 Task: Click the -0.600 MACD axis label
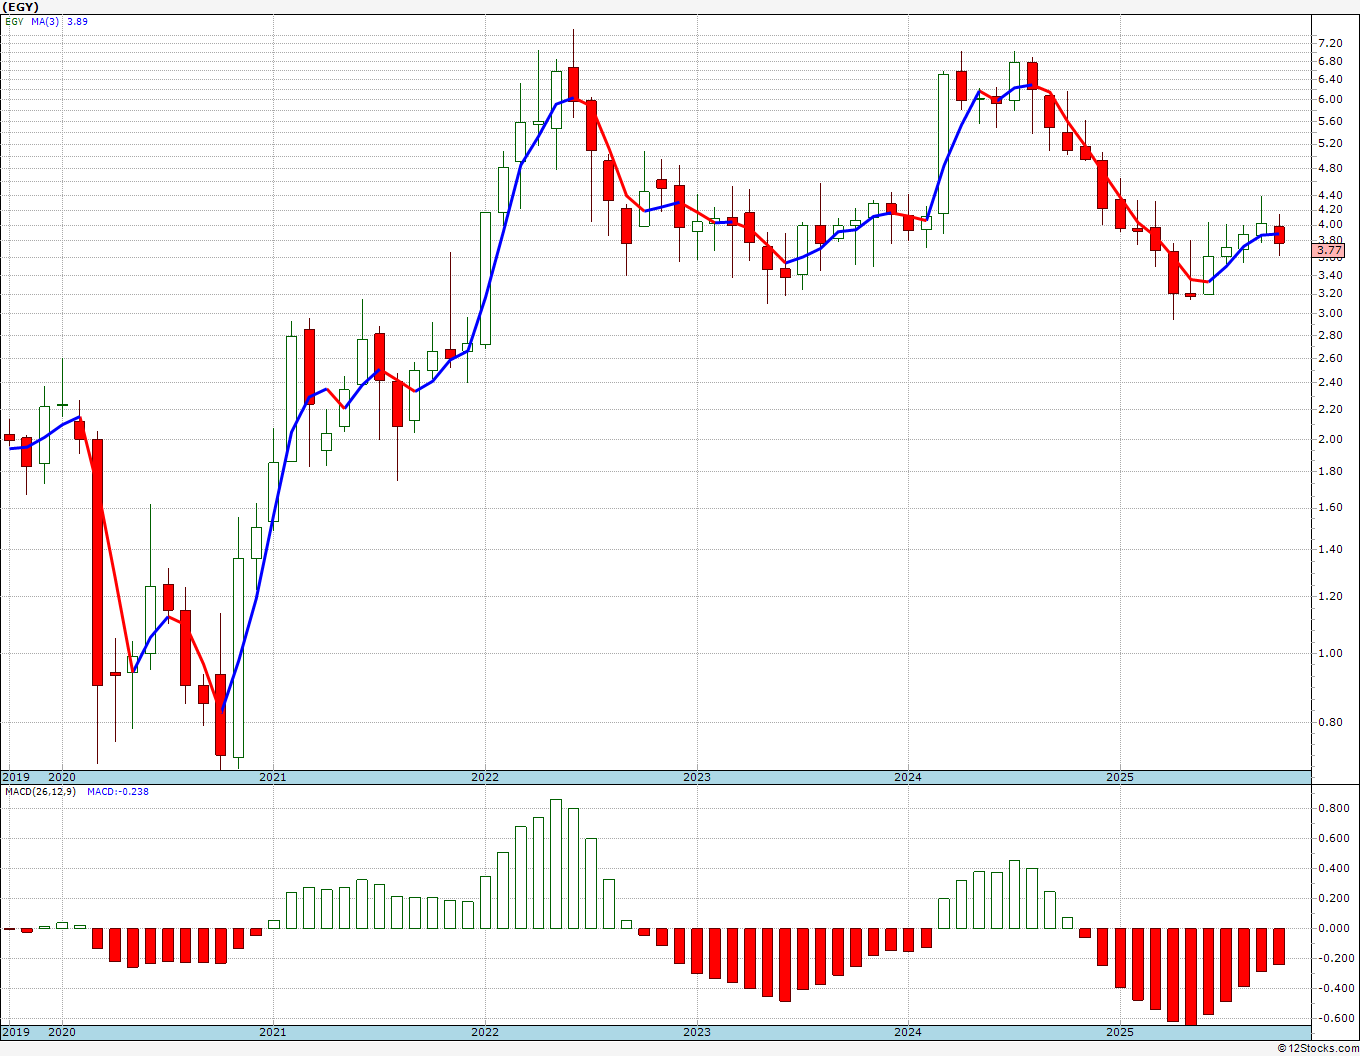1332,1018
